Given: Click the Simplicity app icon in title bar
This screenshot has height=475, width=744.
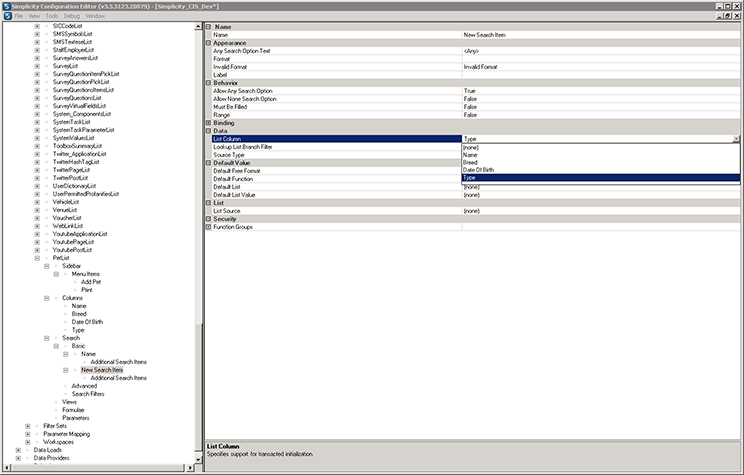Looking at the screenshot, I should click(x=6, y=7).
